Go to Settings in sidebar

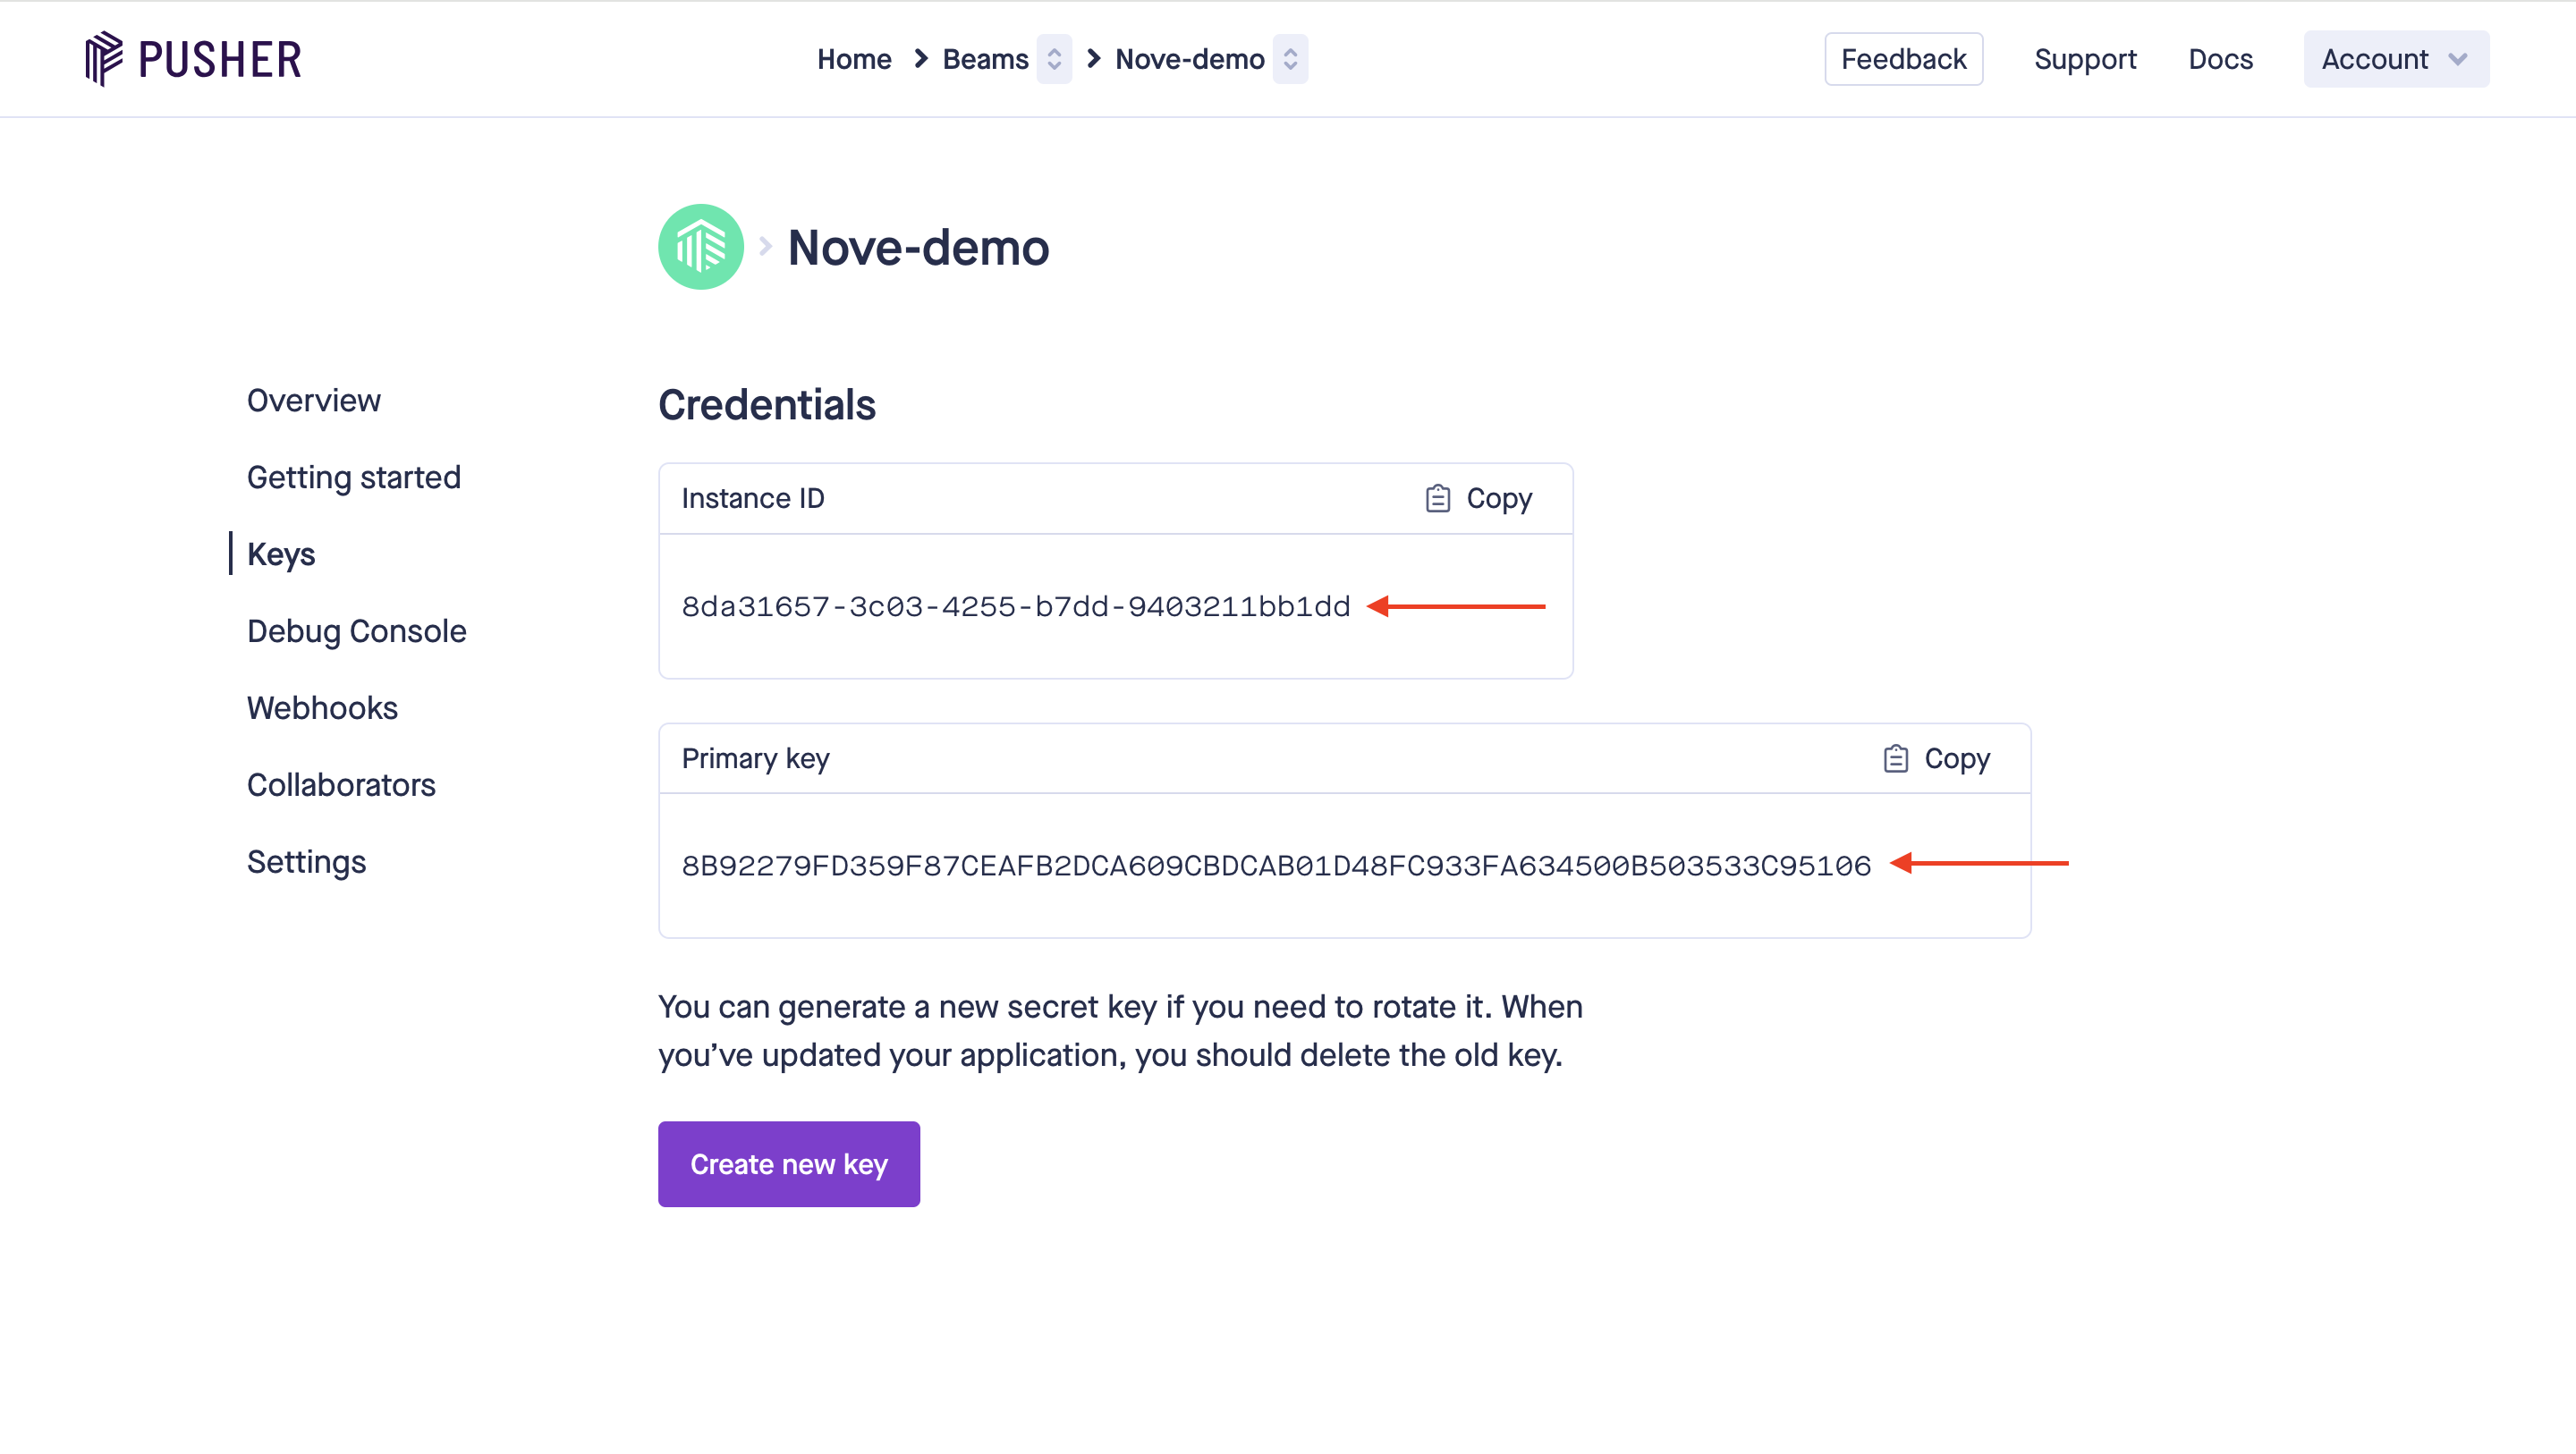click(x=306, y=862)
